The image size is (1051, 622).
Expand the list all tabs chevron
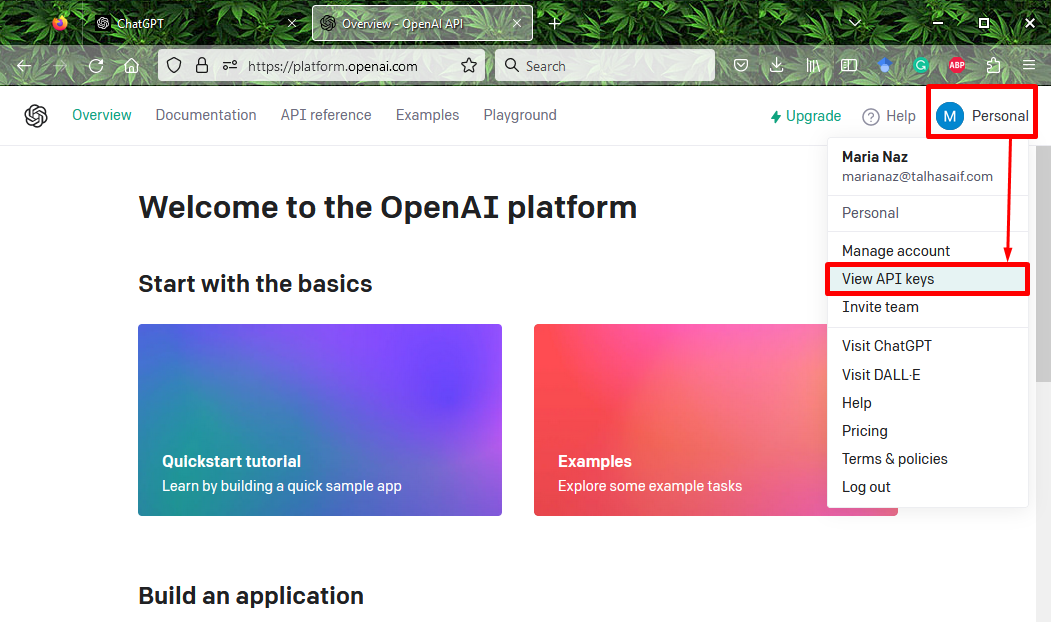854,22
